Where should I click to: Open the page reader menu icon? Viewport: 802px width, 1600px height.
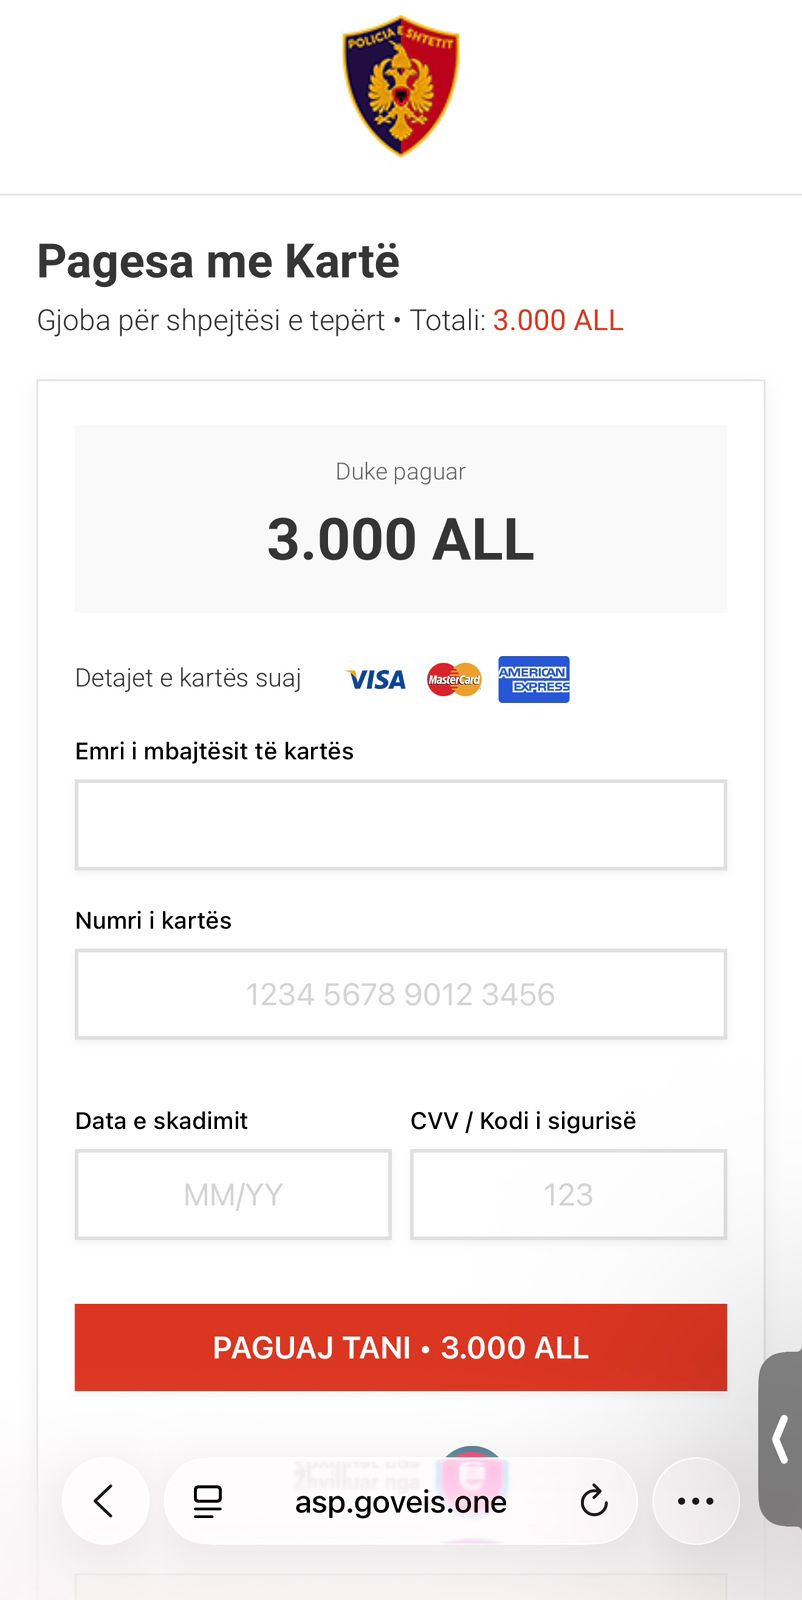pyautogui.click(x=208, y=1501)
